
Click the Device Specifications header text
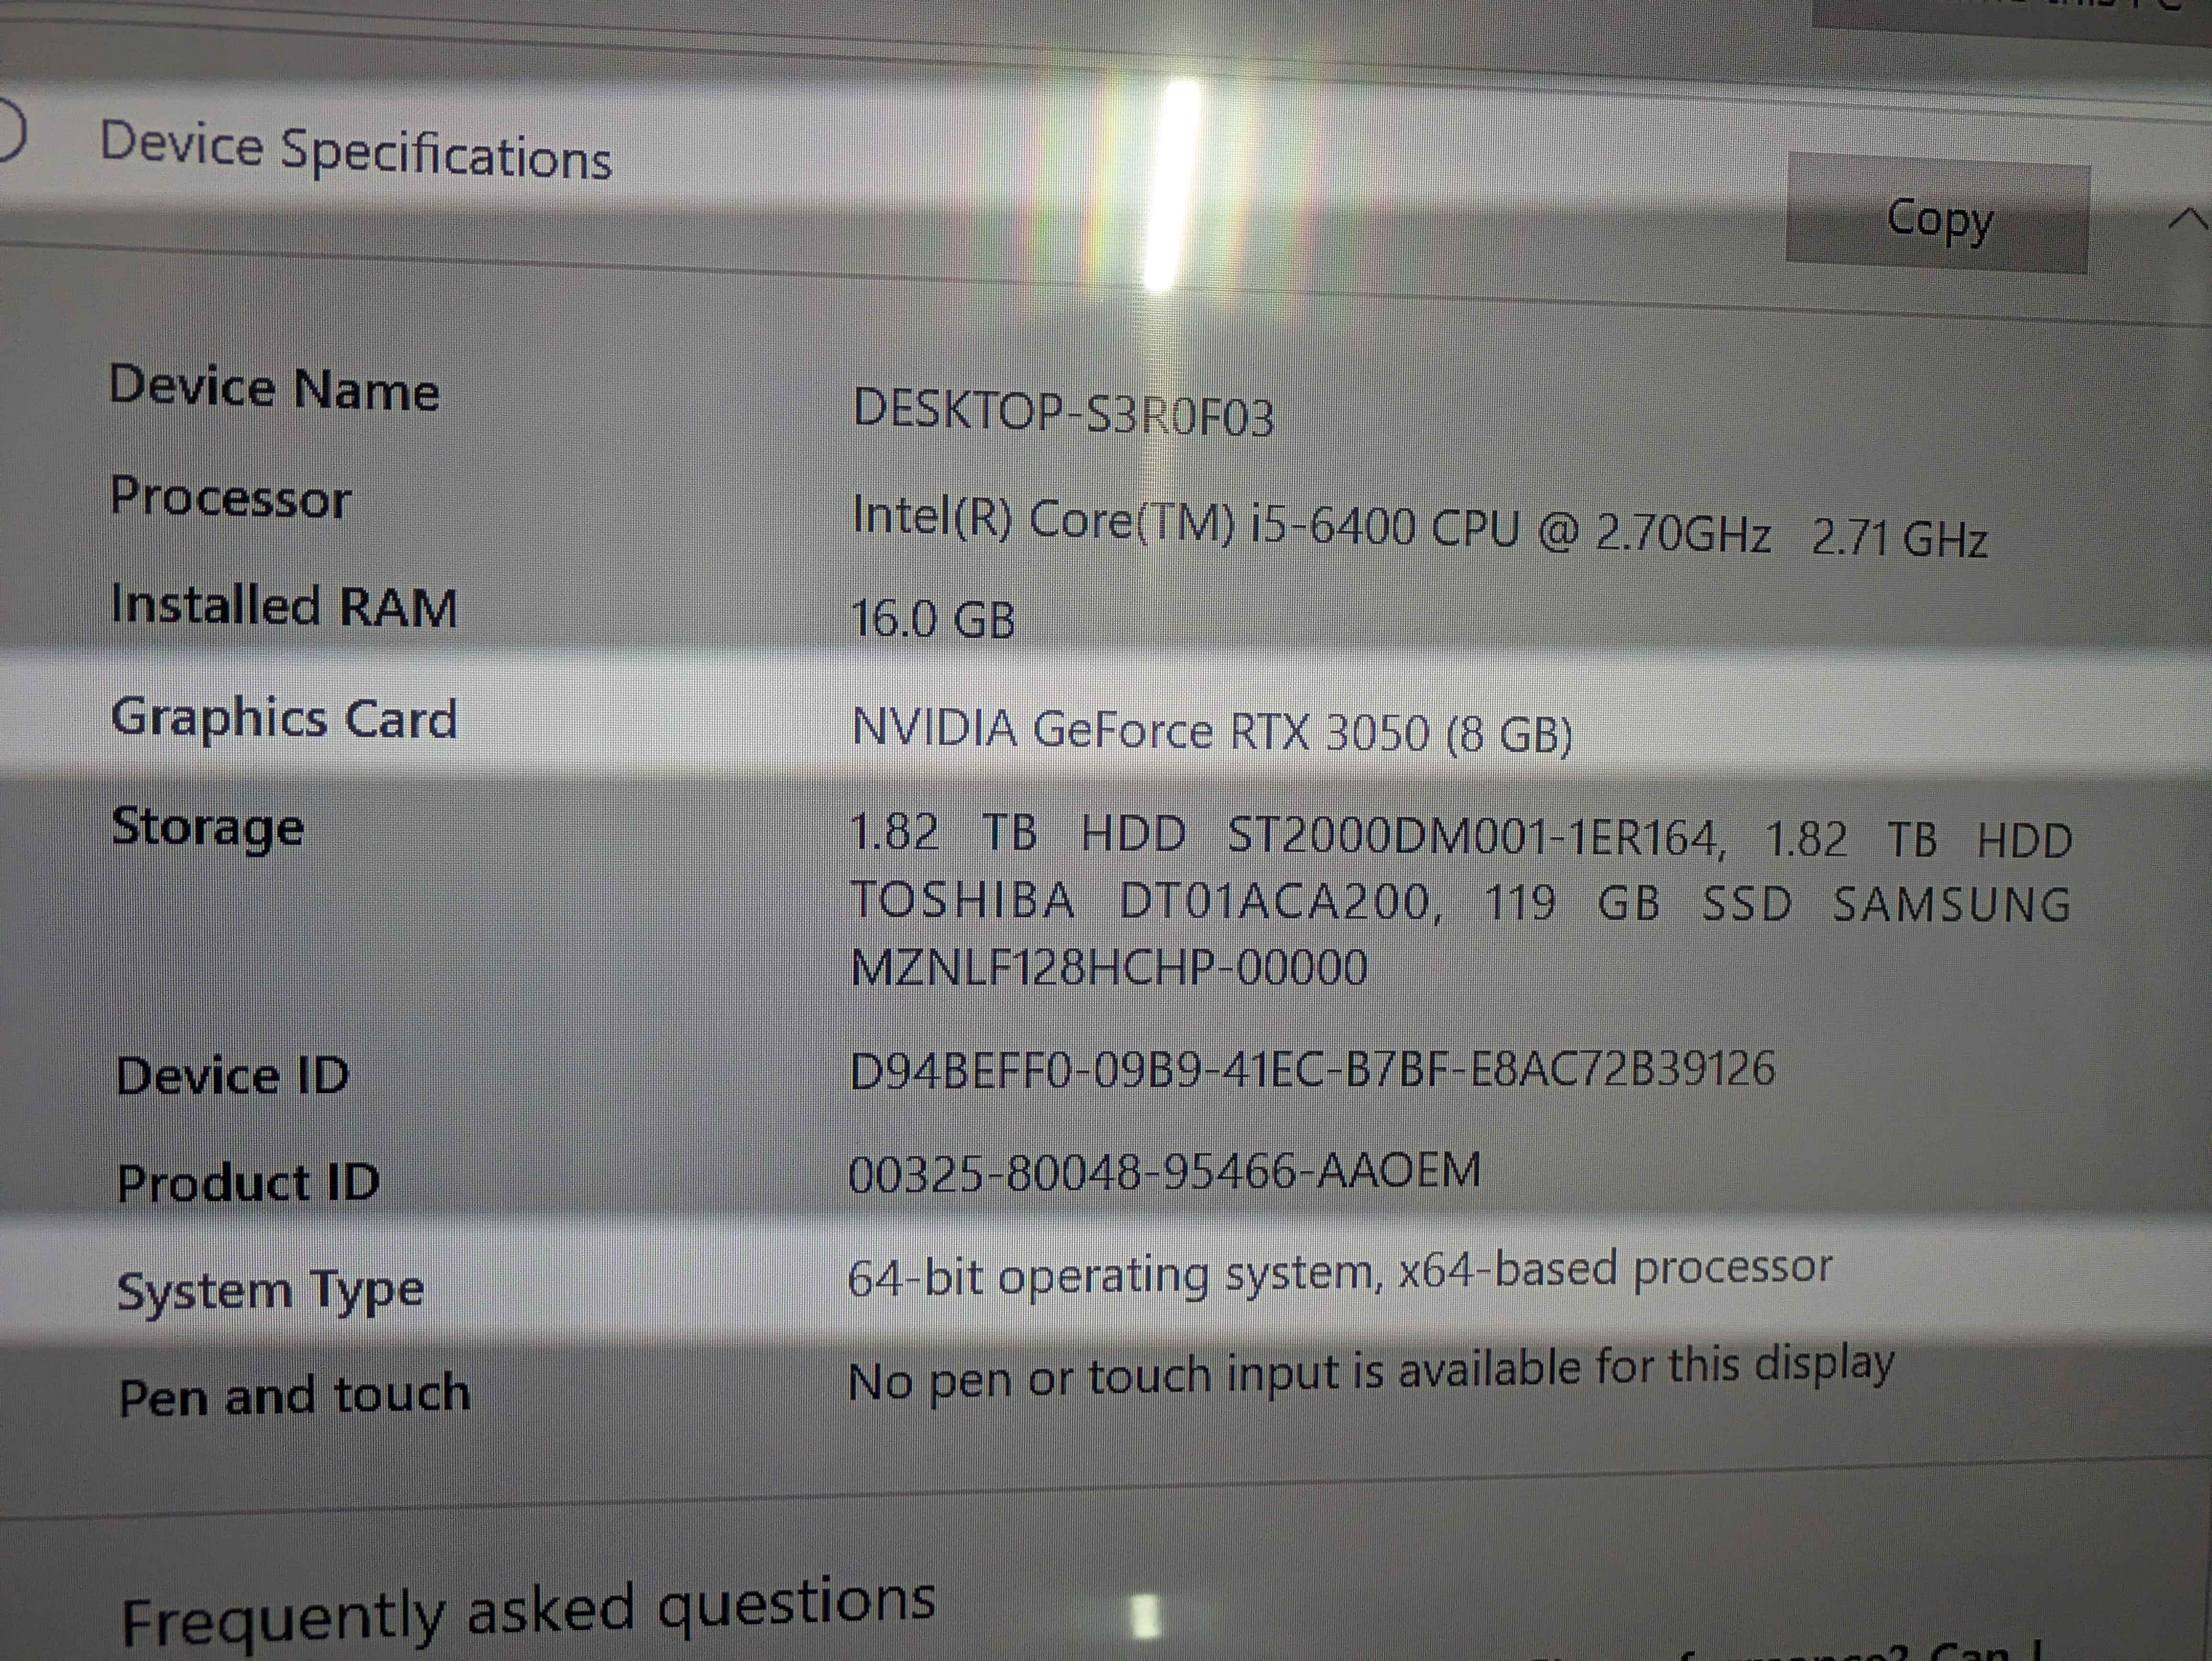(355, 152)
